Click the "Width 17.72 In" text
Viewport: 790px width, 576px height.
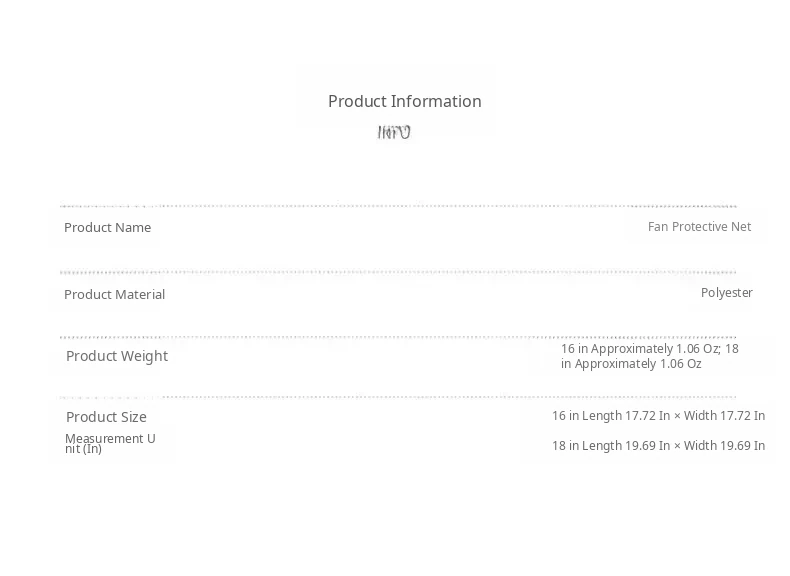tap(724, 416)
